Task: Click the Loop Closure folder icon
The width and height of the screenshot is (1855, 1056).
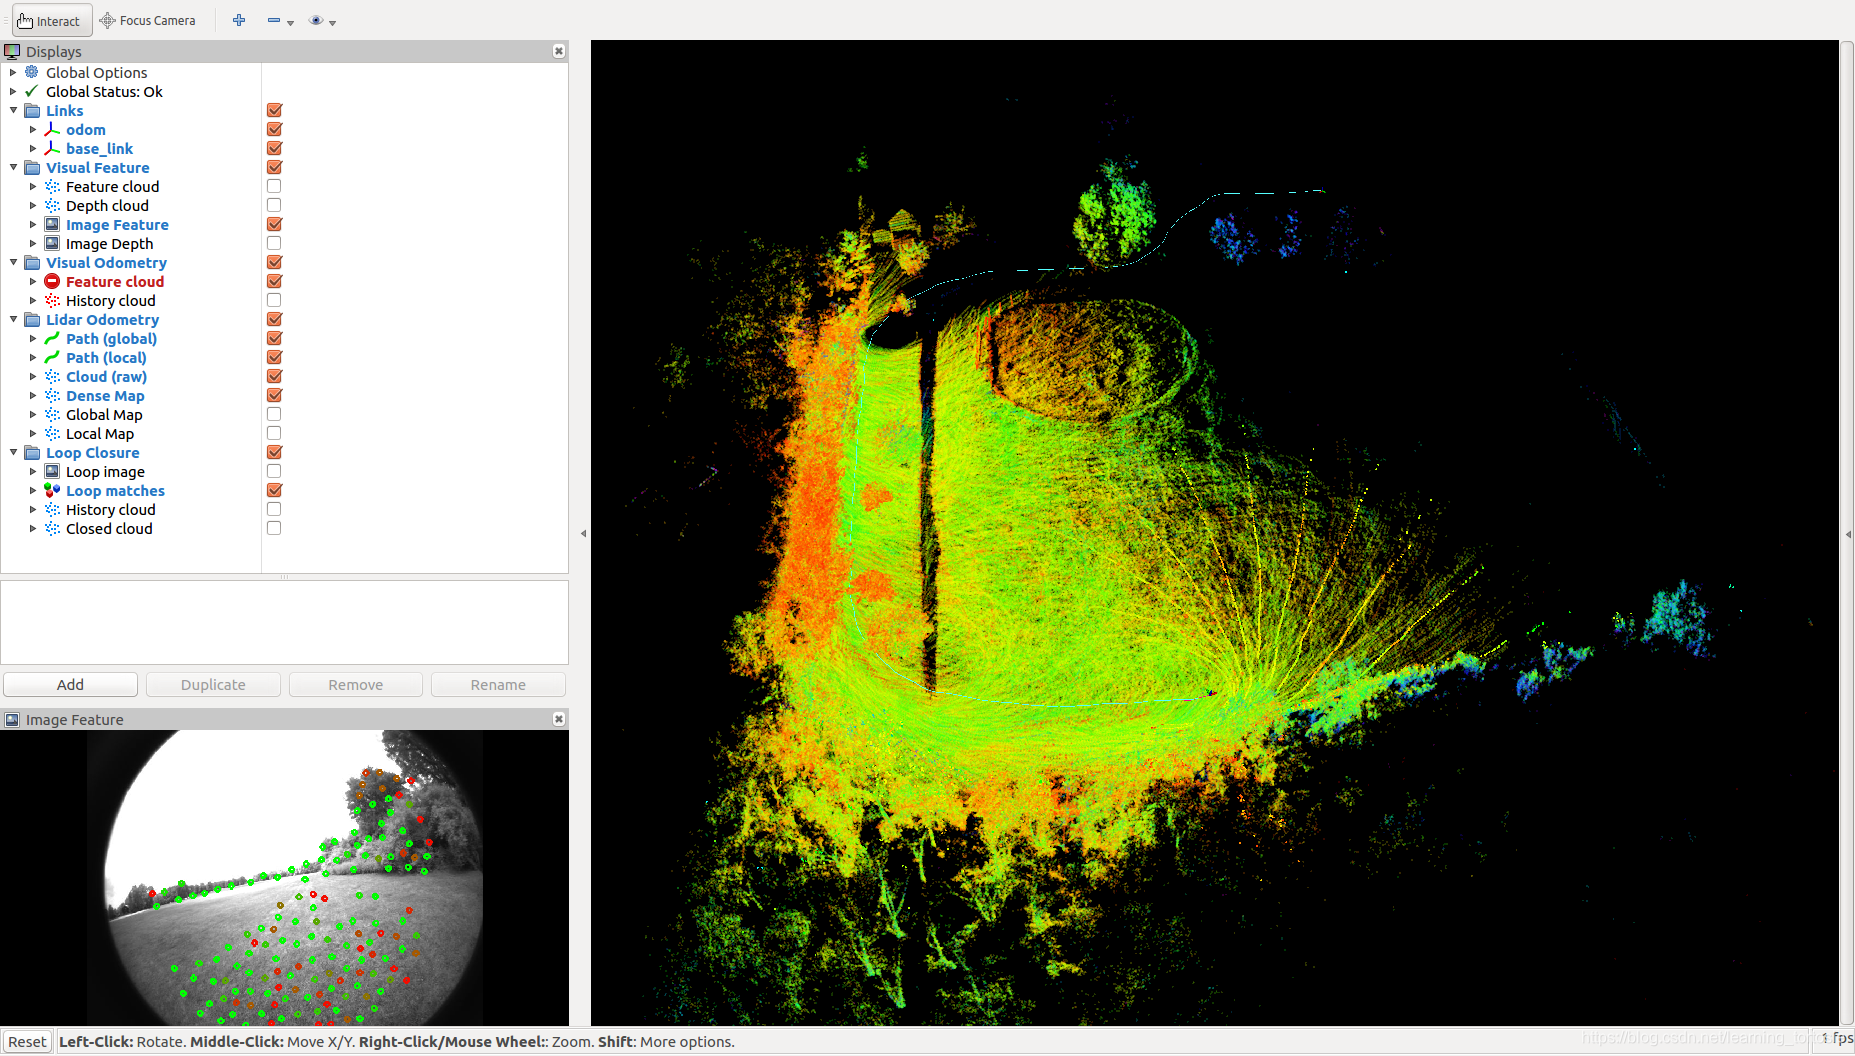Action: pos(32,452)
